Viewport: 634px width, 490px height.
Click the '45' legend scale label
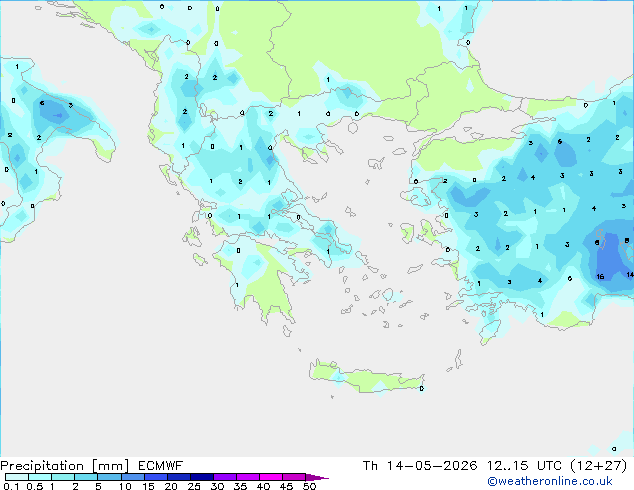(x=286, y=486)
